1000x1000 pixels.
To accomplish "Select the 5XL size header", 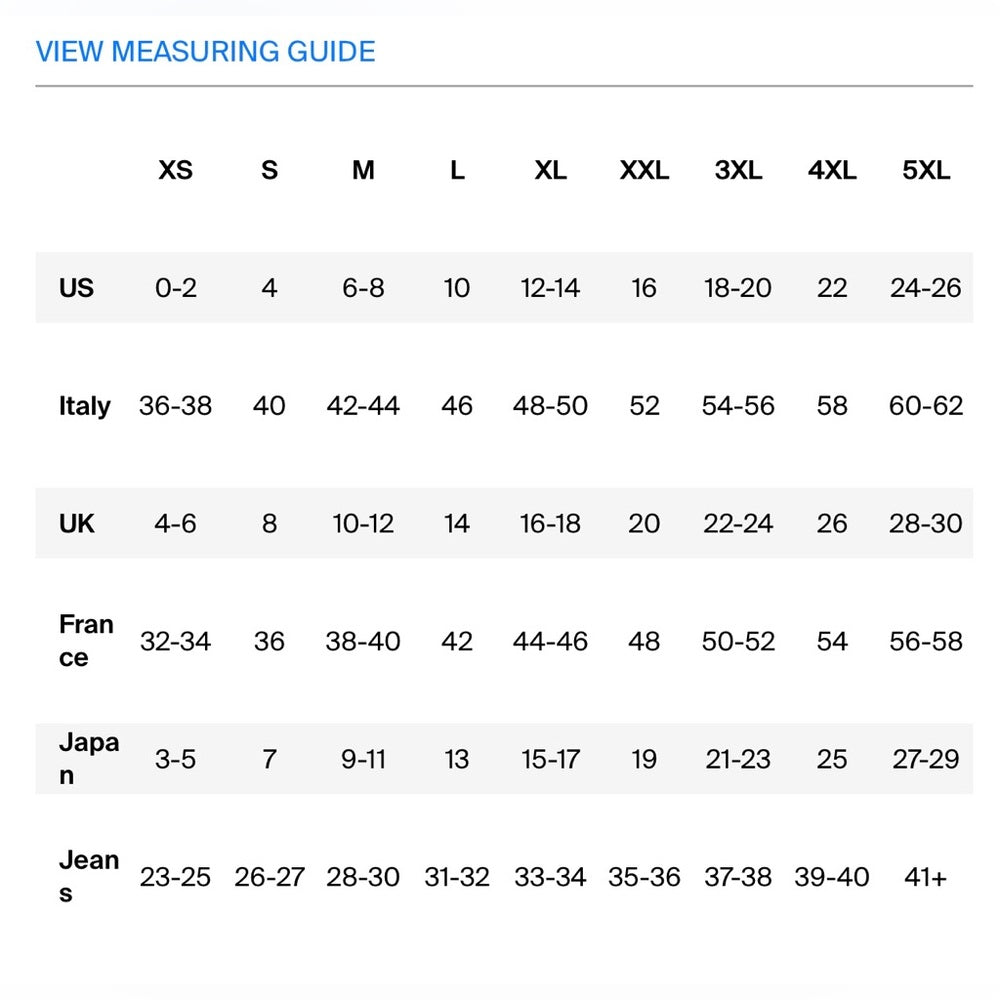I will click(926, 171).
